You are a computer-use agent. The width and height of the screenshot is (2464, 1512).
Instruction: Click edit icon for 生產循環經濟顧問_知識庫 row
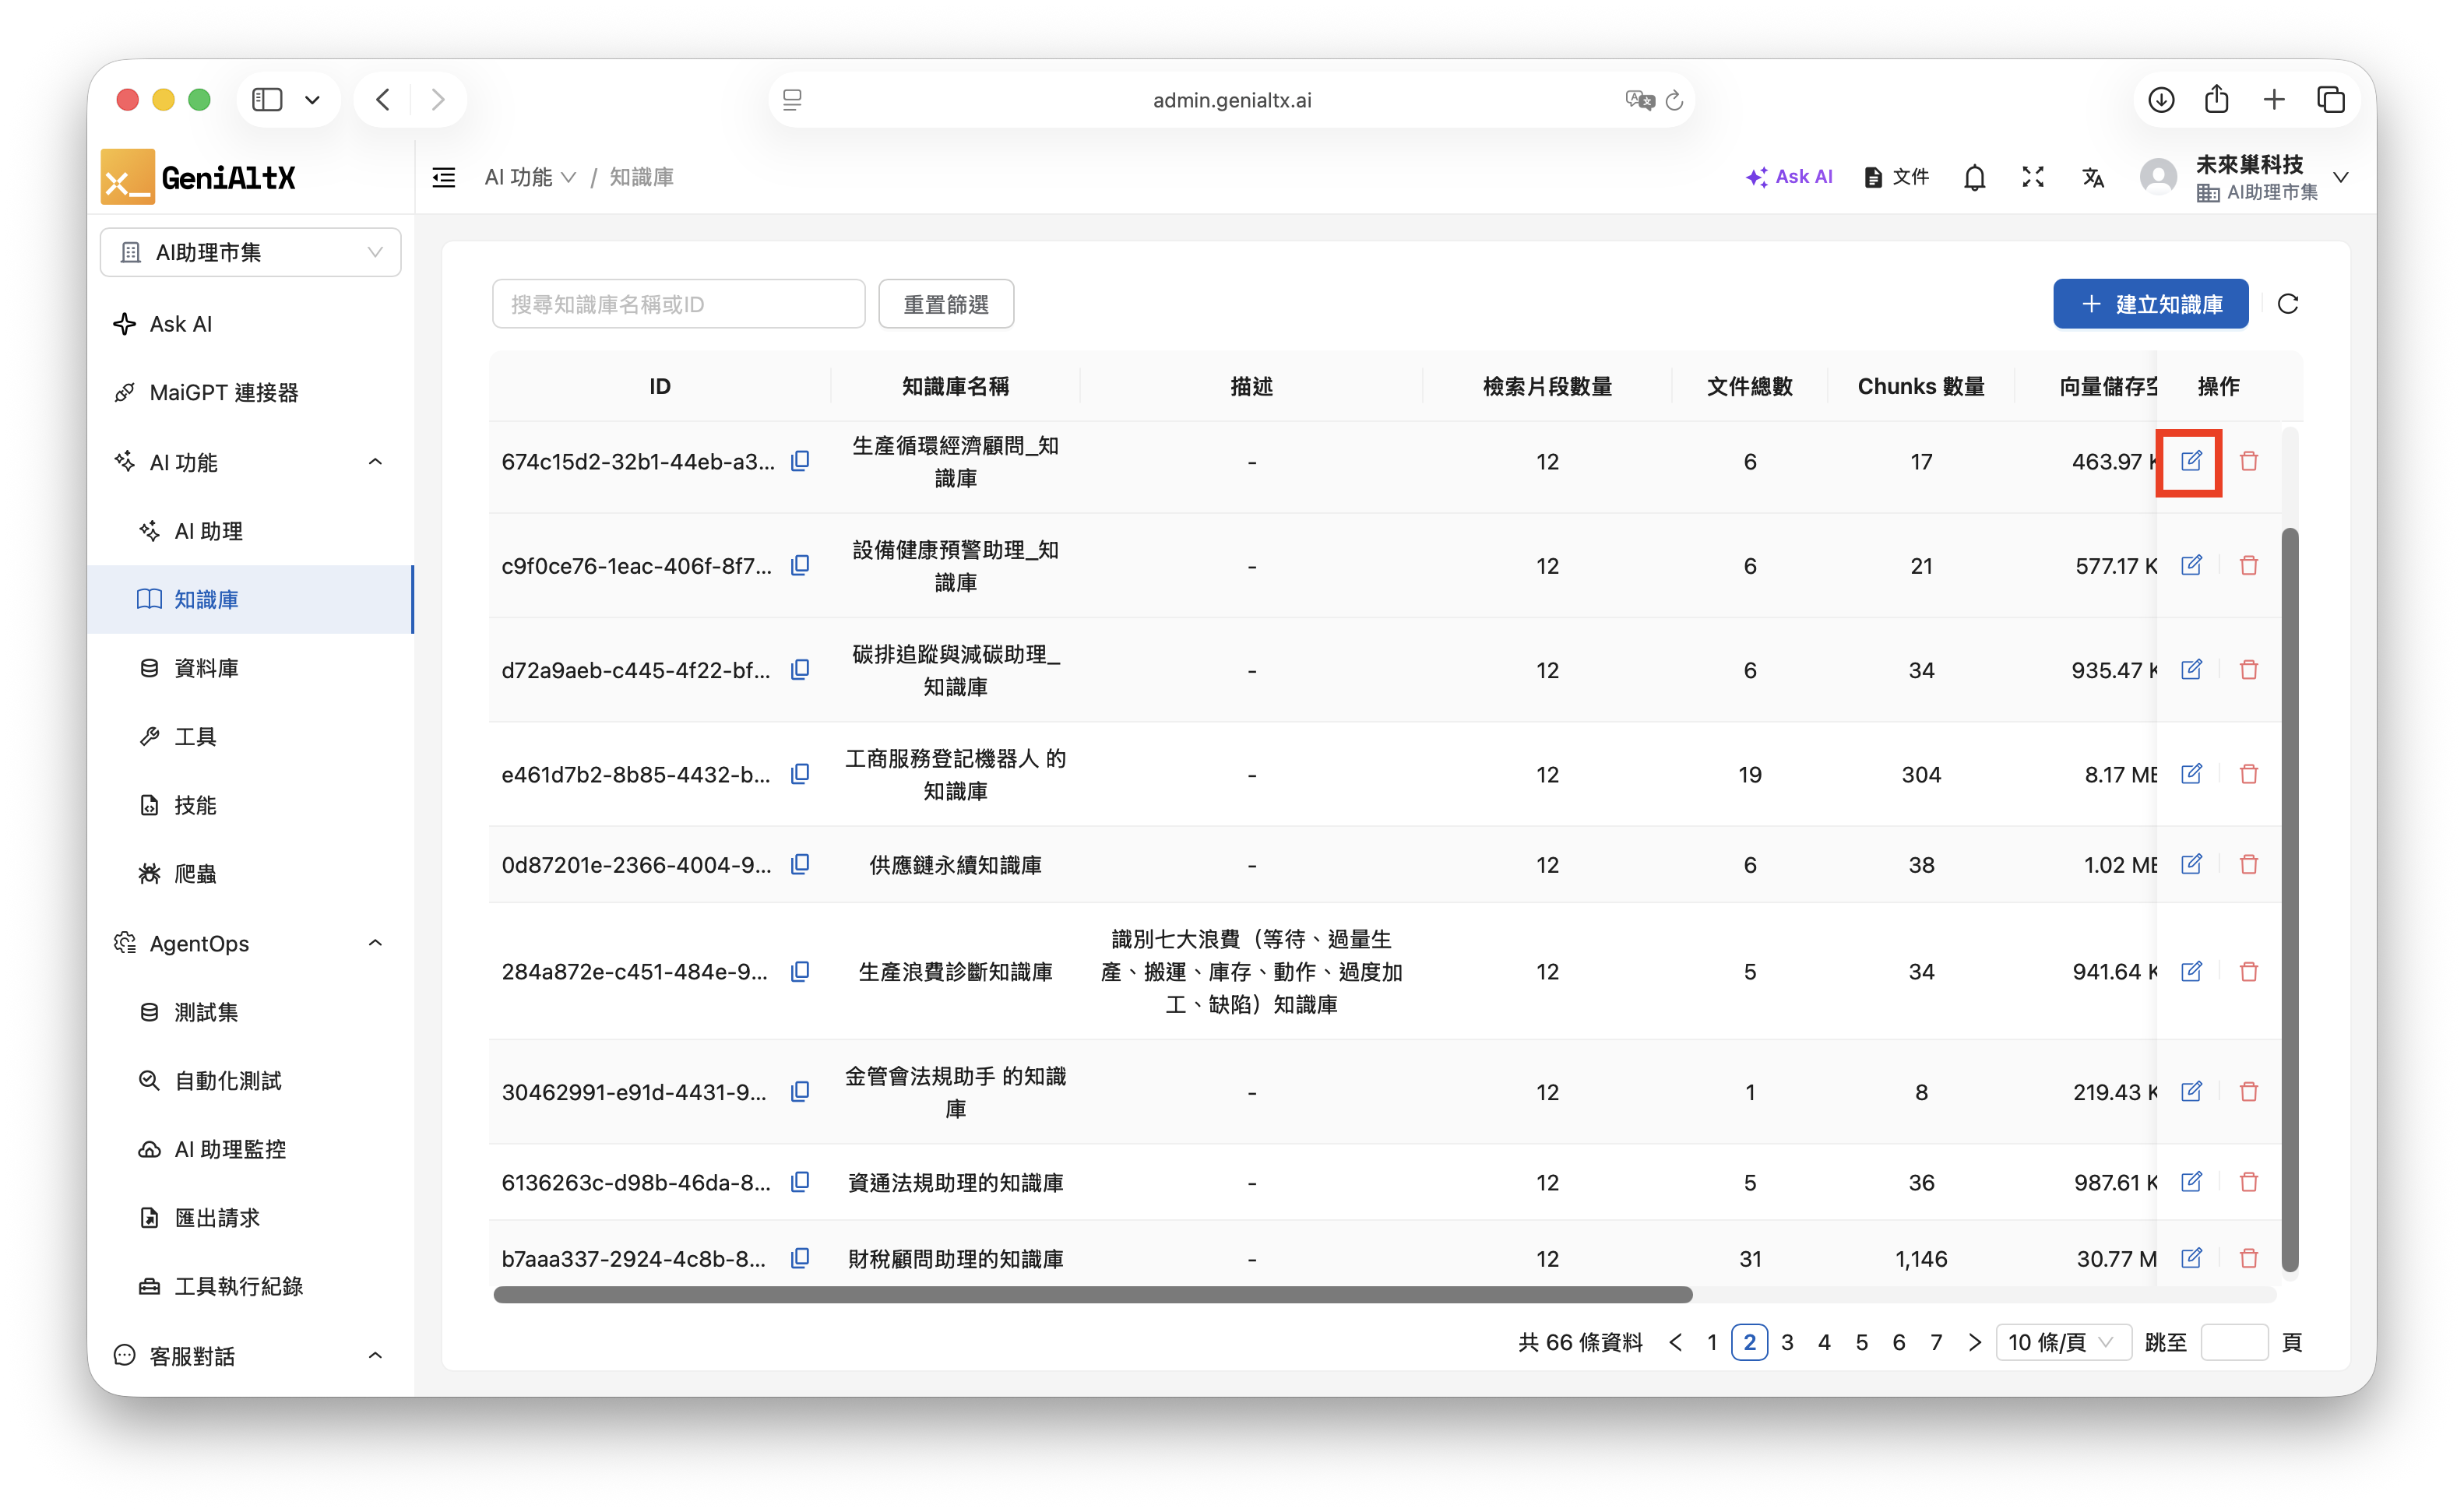point(2190,461)
